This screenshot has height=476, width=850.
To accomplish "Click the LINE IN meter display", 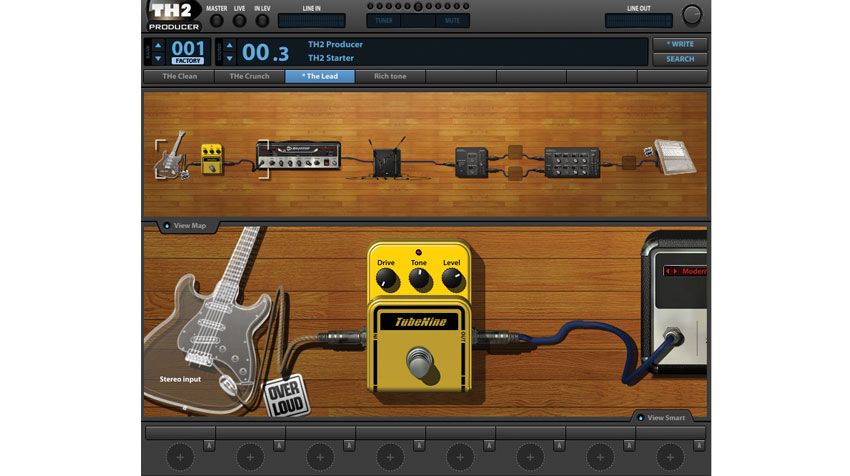I will (x=311, y=21).
